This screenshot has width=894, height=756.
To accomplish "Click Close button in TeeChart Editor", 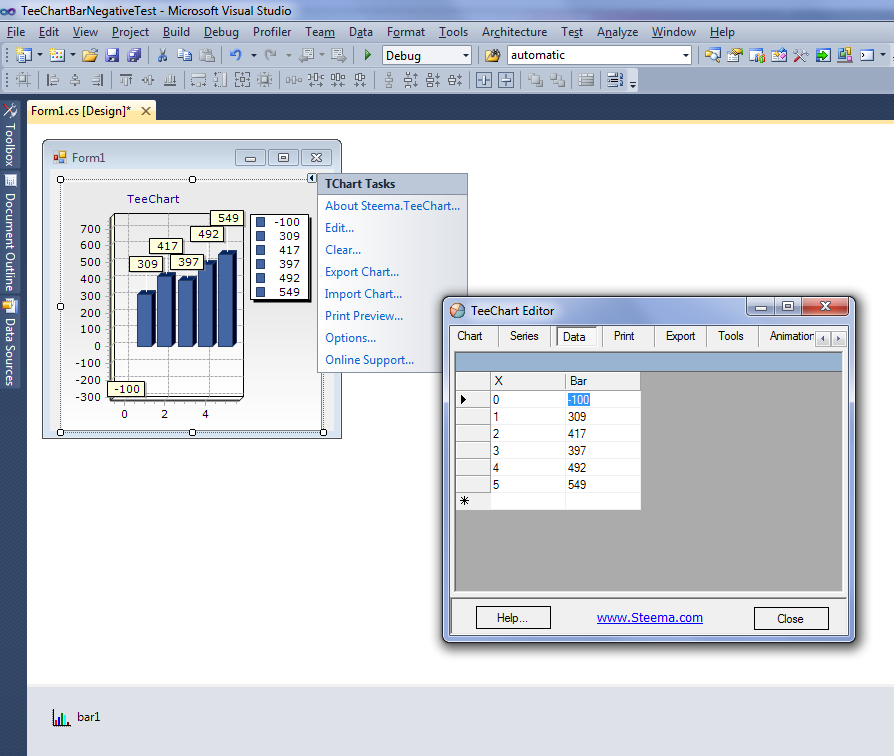I will [791, 619].
